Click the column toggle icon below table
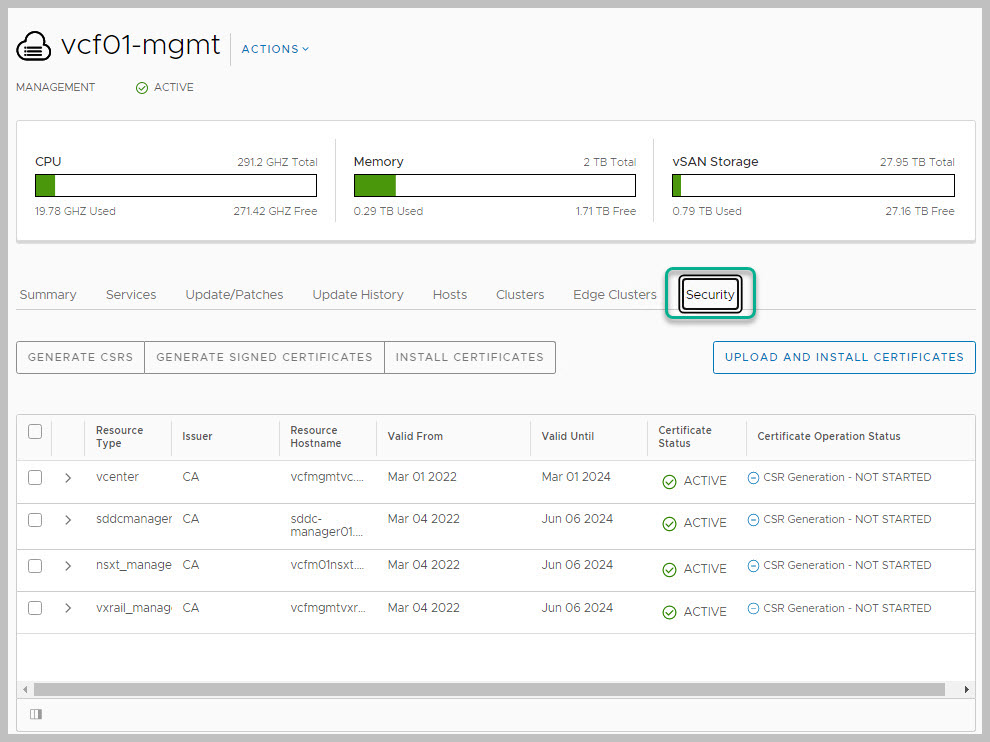Image resolution: width=990 pixels, height=742 pixels. point(36,714)
